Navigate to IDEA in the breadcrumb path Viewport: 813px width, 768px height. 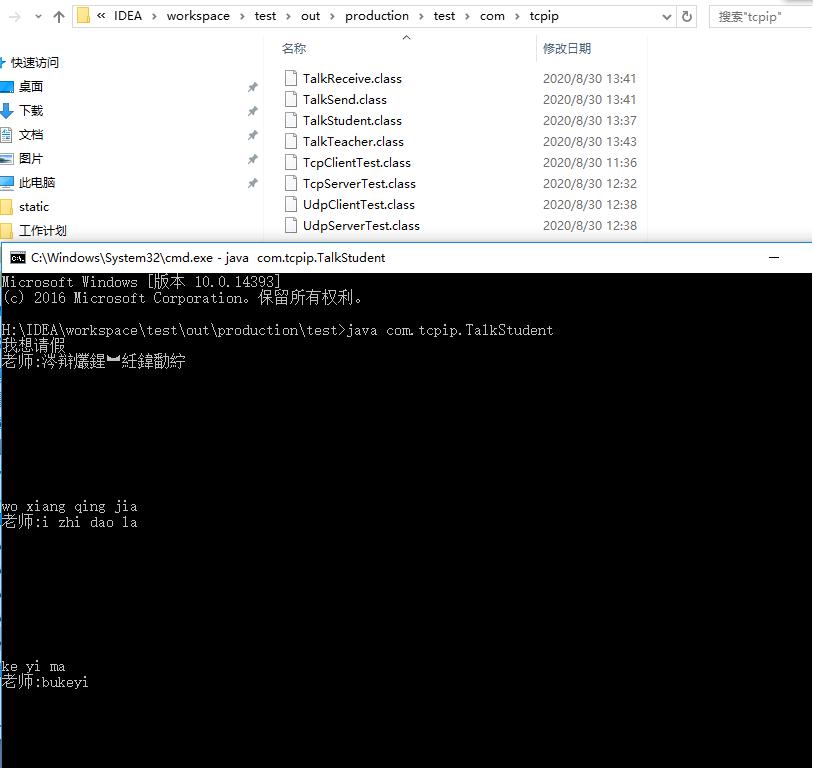point(128,16)
